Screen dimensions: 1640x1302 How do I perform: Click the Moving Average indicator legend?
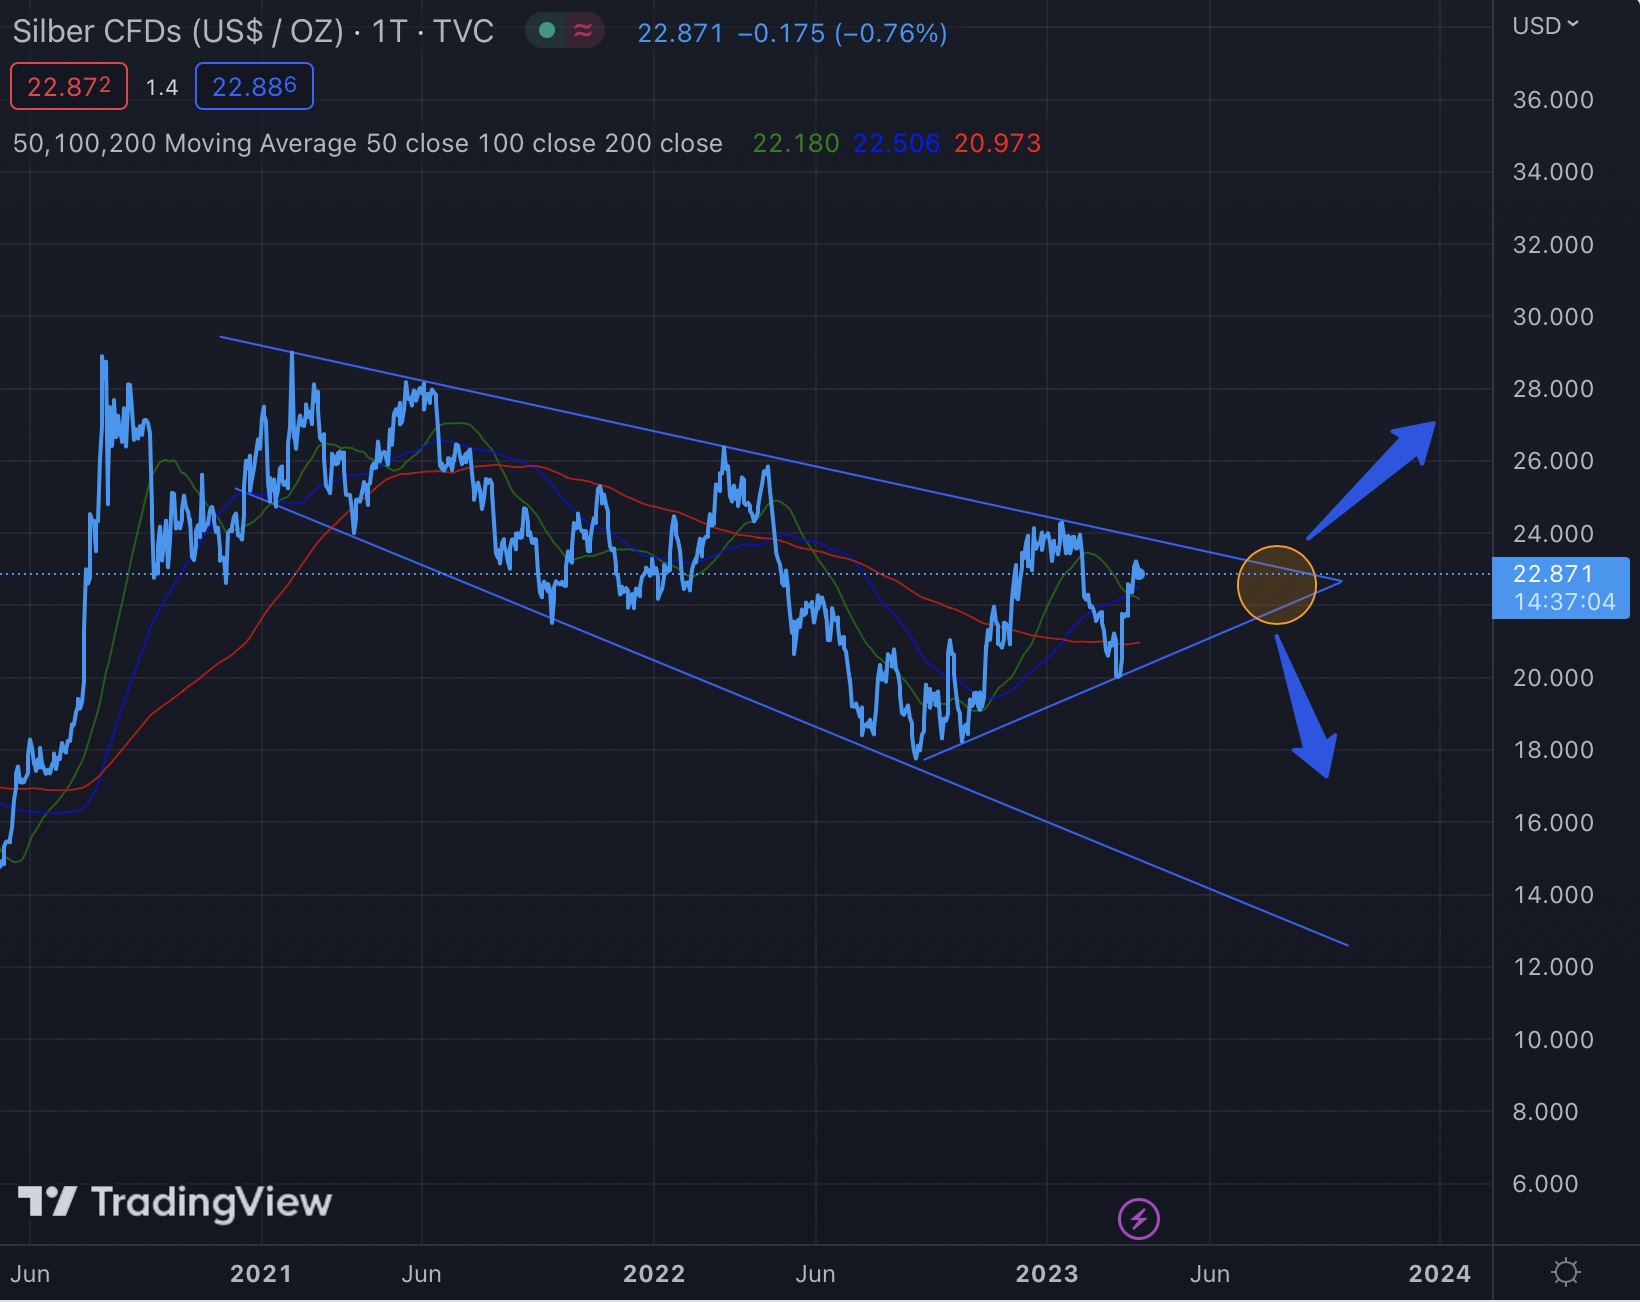(367, 144)
